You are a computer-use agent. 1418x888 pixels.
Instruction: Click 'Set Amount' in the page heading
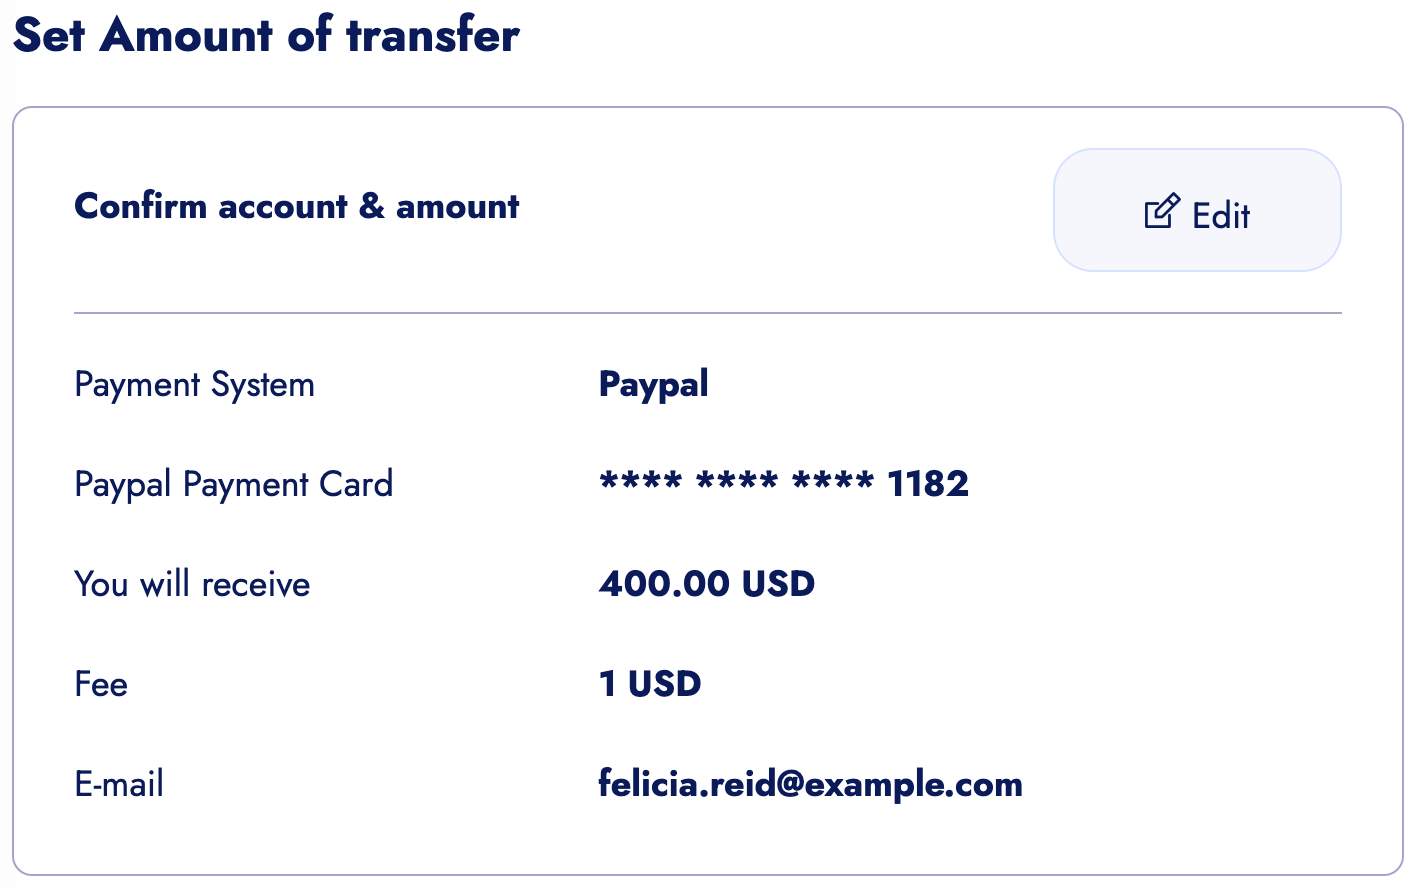(142, 36)
